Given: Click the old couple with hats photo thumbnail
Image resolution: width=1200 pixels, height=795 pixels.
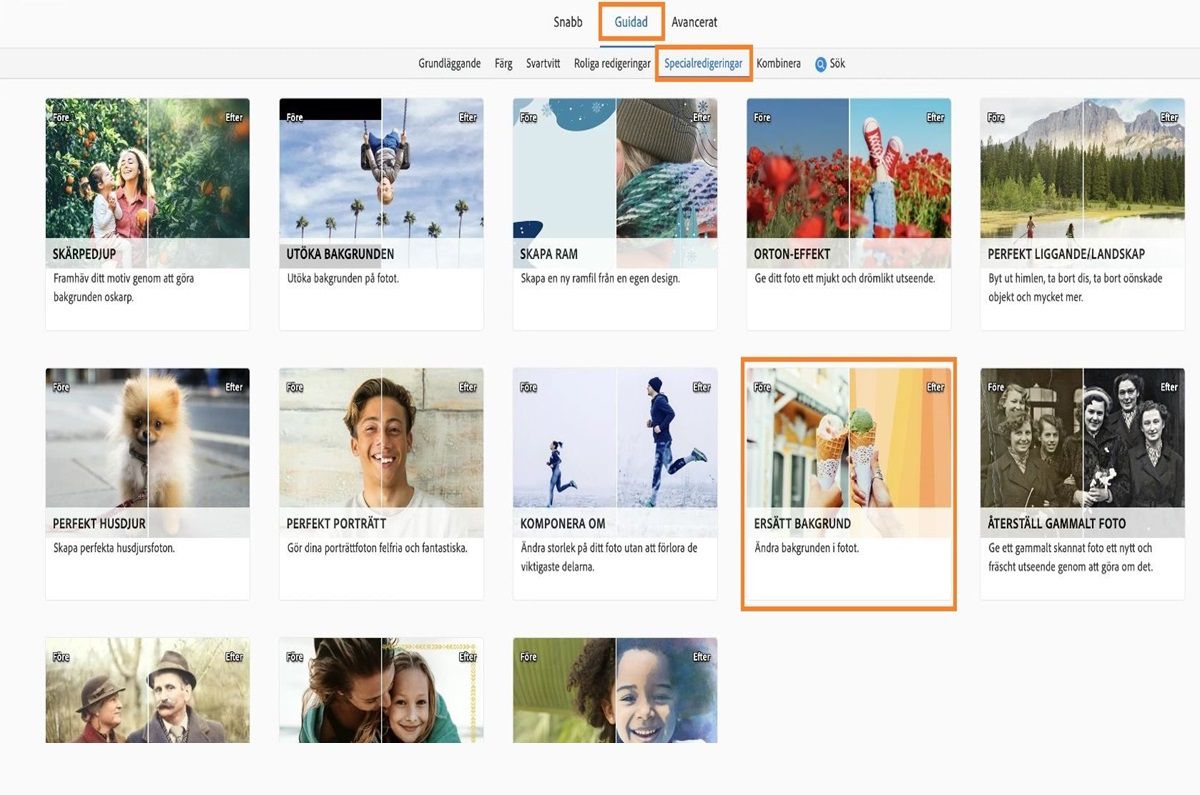Looking at the screenshot, I should [x=148, y=690].
